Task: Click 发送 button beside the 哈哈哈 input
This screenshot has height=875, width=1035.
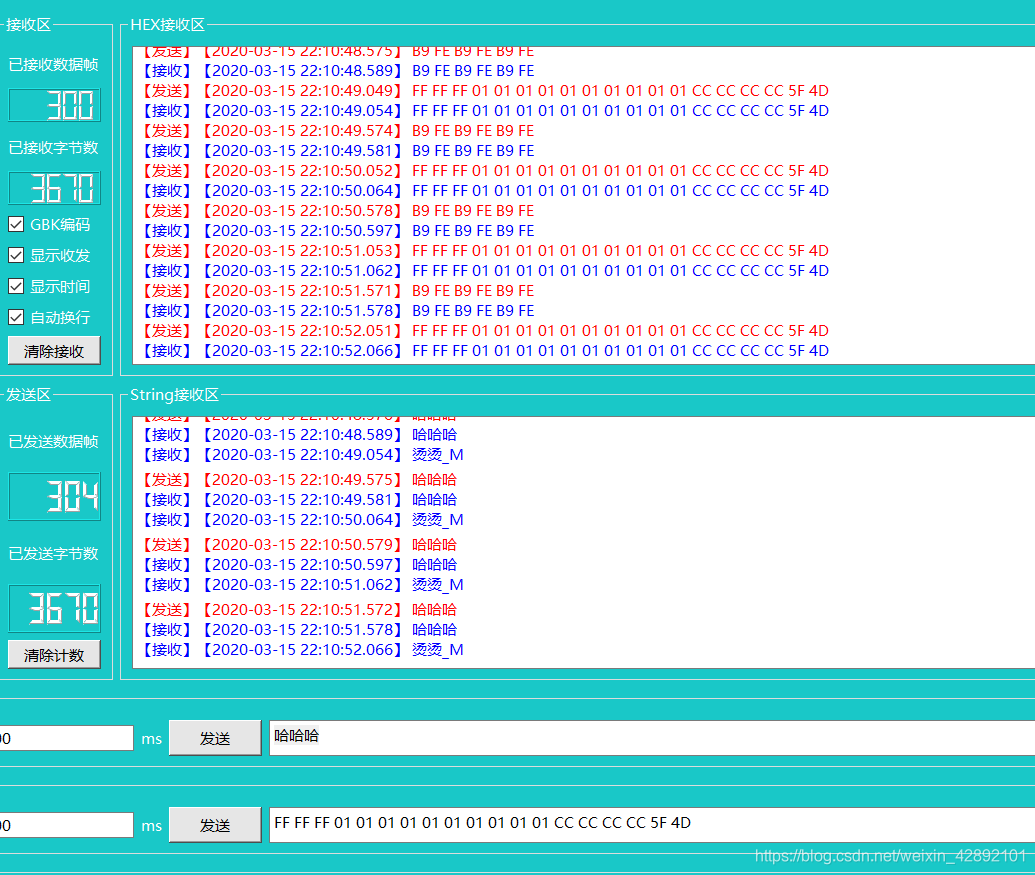Action: coord(215,738)
